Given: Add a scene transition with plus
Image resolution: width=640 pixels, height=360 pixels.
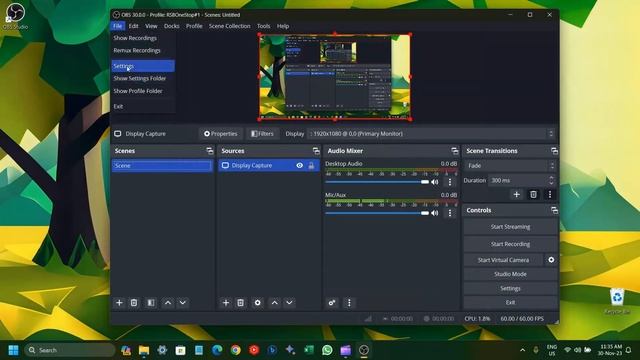Looking at the screenshot, I should 516,195.
